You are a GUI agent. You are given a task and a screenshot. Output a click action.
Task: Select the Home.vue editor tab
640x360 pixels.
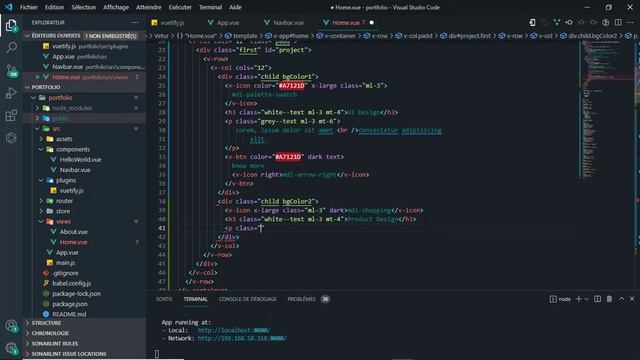(345, 22)
